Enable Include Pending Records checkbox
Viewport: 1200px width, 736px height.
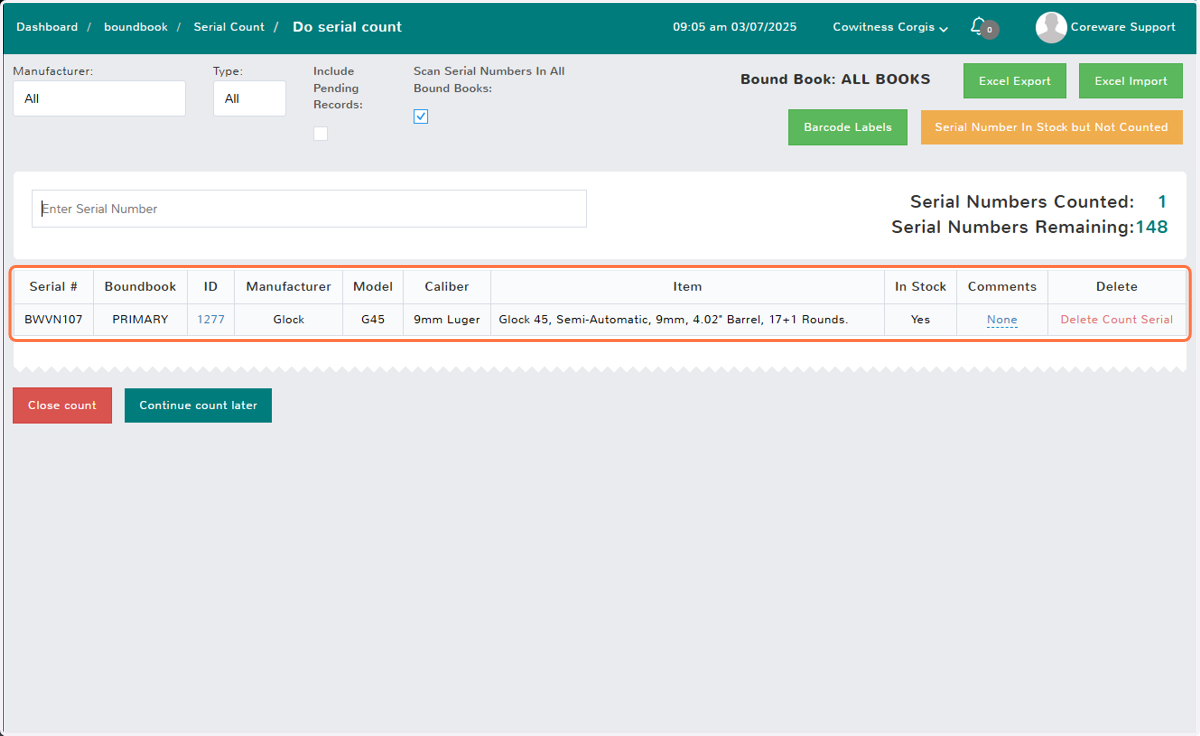321,134
